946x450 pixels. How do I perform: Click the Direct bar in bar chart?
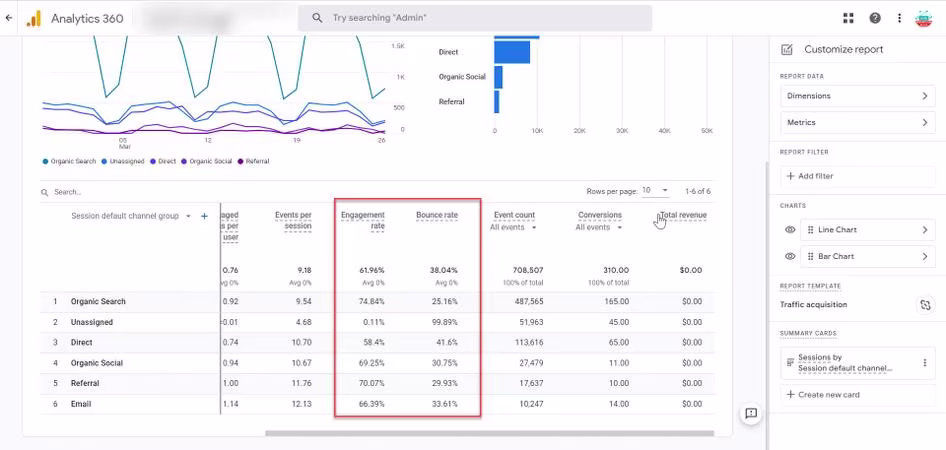tap(512, 52)
